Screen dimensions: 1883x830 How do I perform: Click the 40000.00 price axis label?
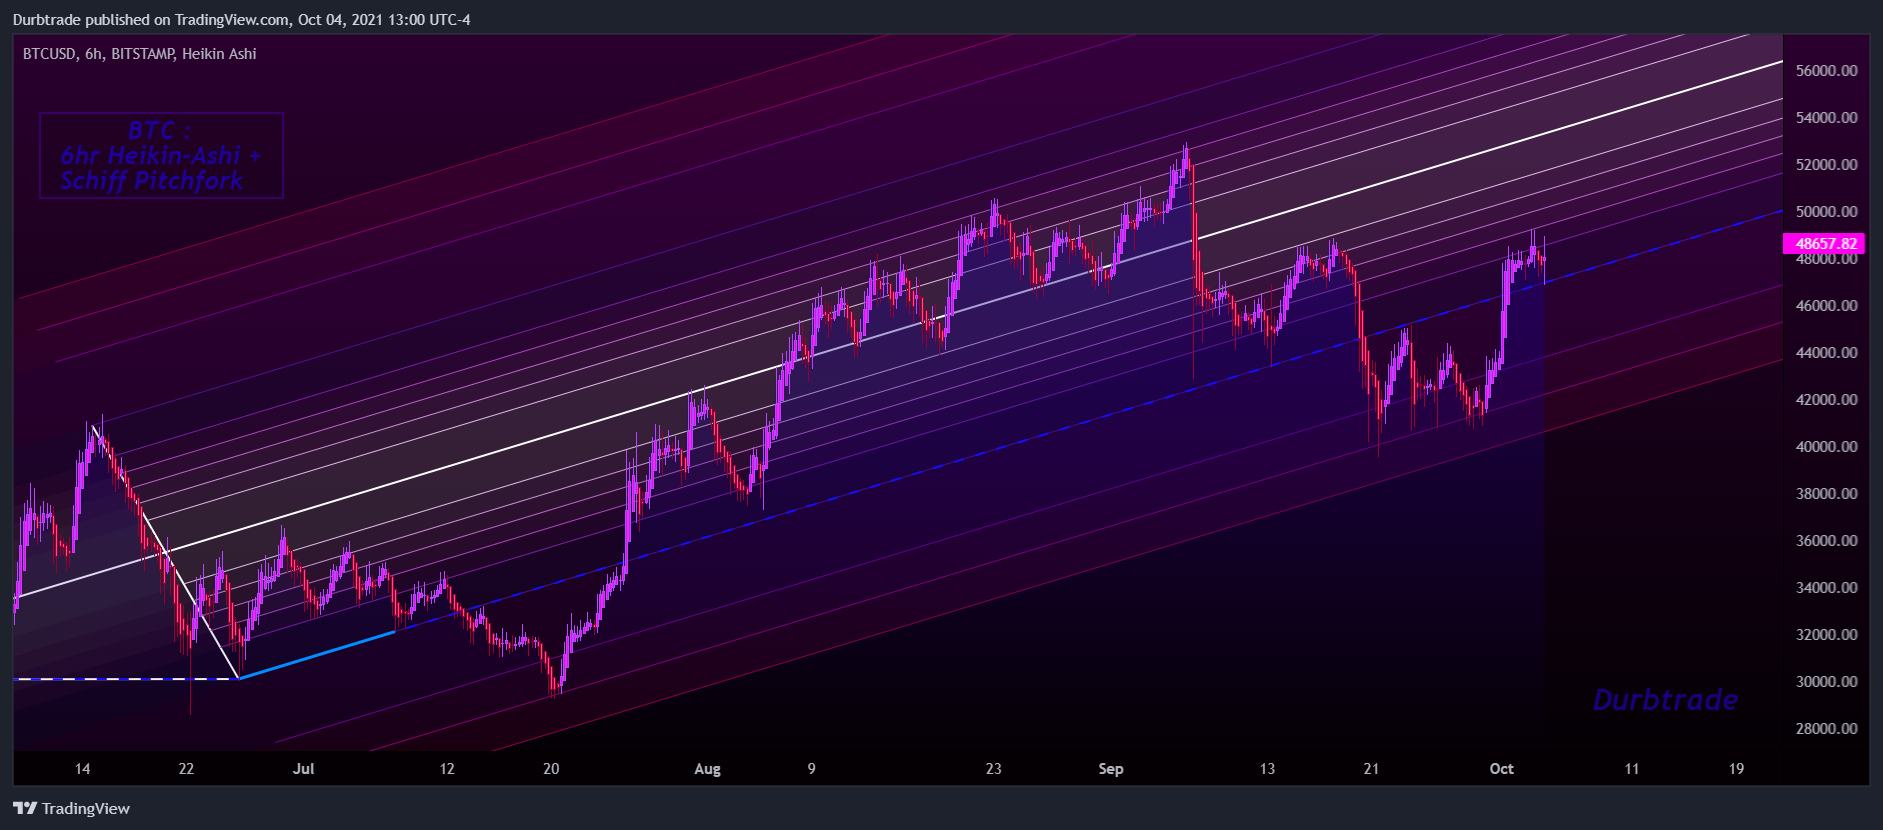click(1826, 447)
